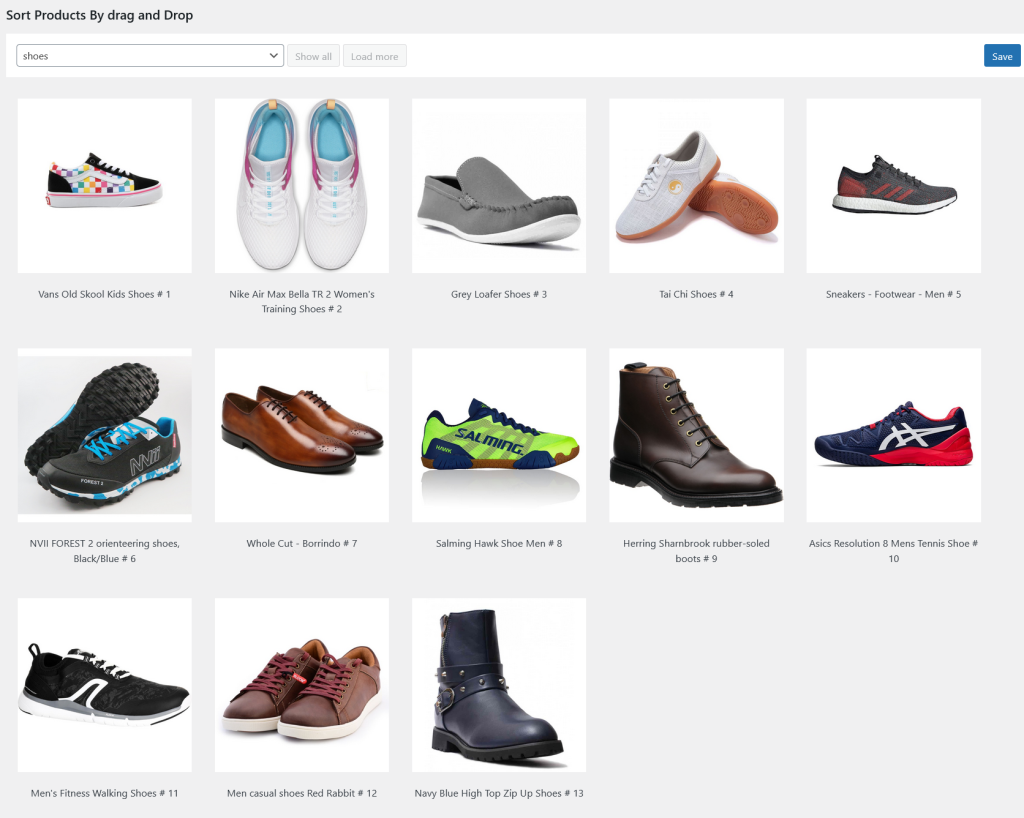Click the Men's Fitness Walking Shoes thumbnail

point(104,684)
